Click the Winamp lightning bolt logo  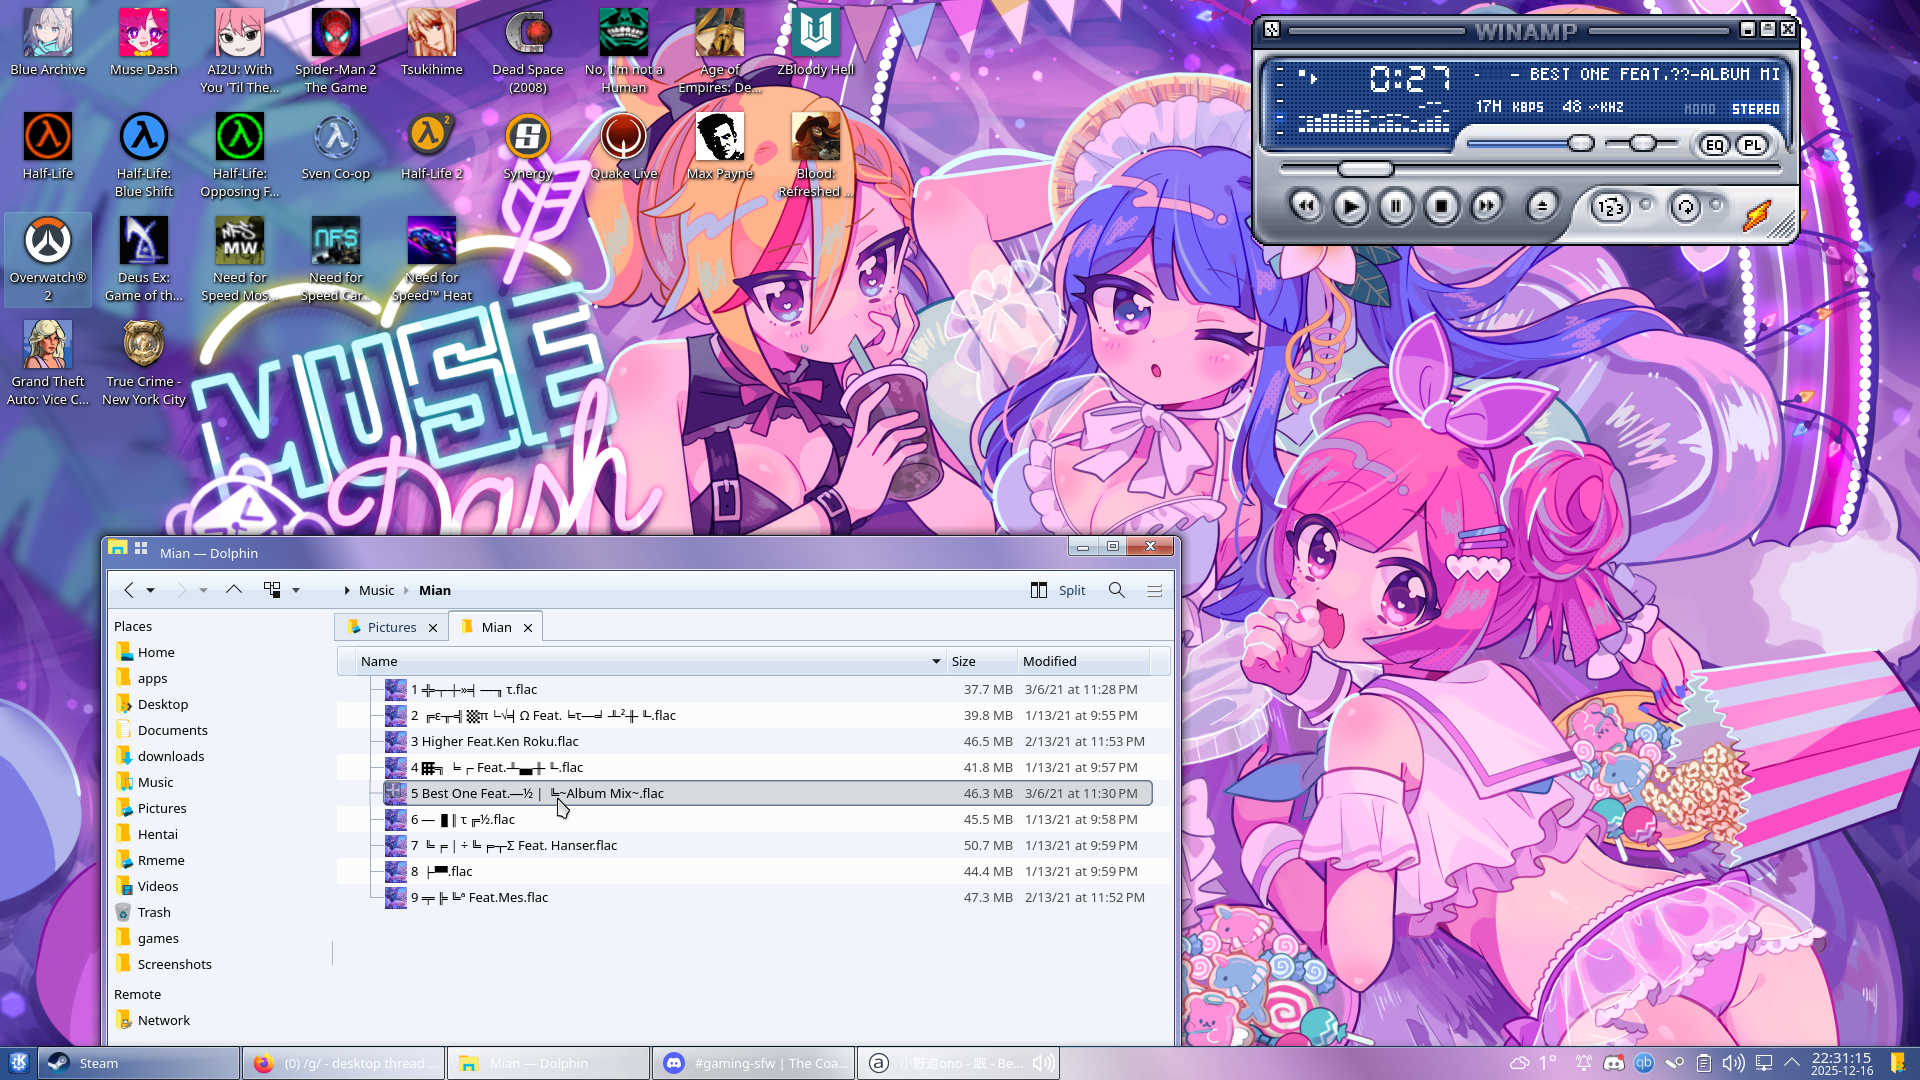pos(1757,214)
